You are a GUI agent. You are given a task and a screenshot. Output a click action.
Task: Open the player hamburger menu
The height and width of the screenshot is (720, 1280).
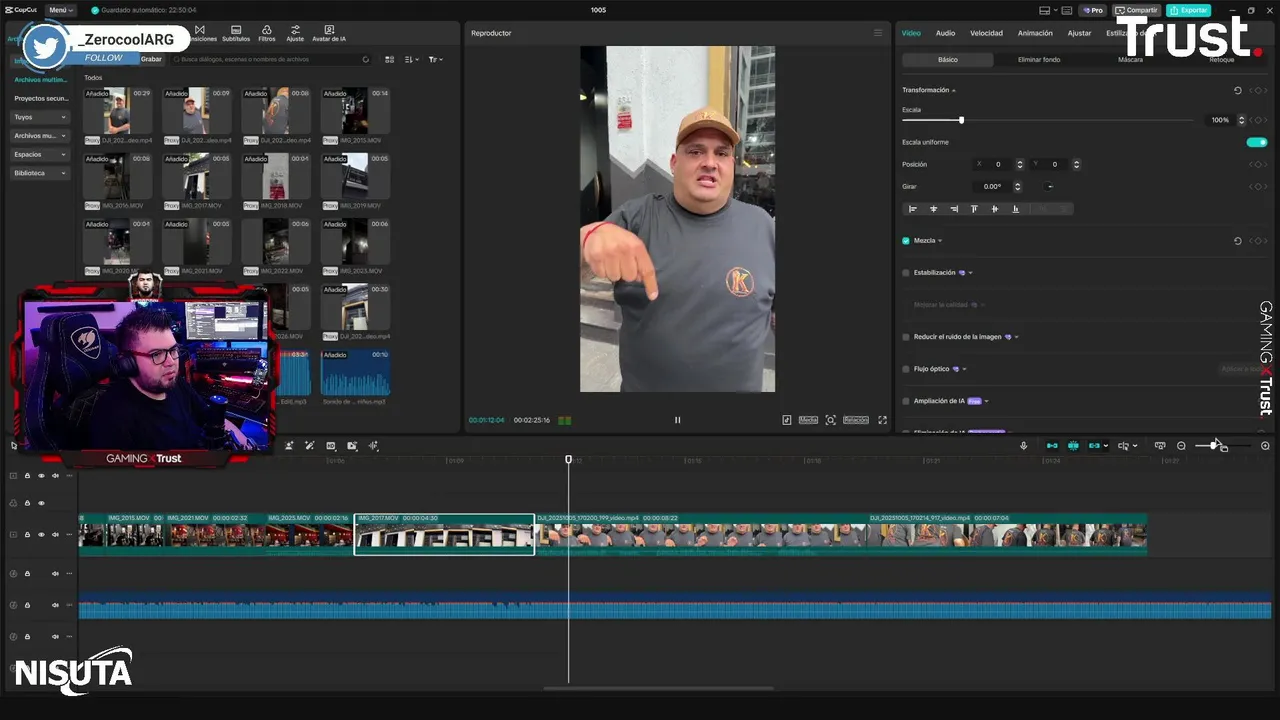pos(878,33)
